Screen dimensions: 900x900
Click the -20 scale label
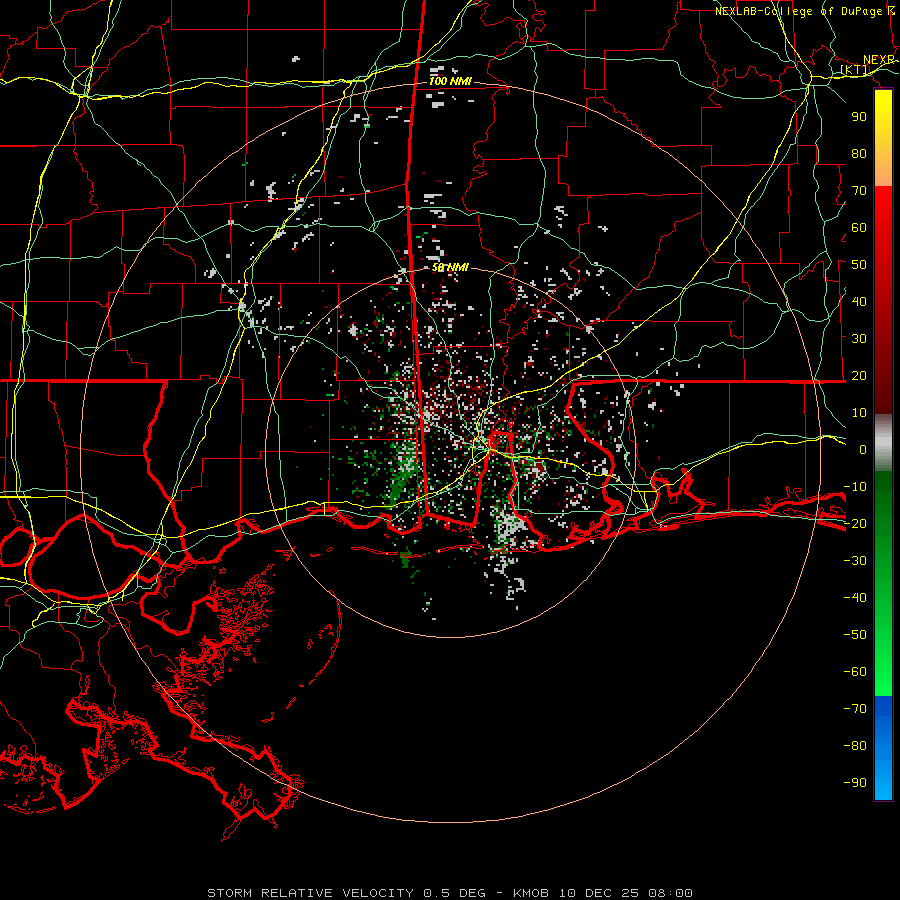pyautogui.click(x=855, y=523)
